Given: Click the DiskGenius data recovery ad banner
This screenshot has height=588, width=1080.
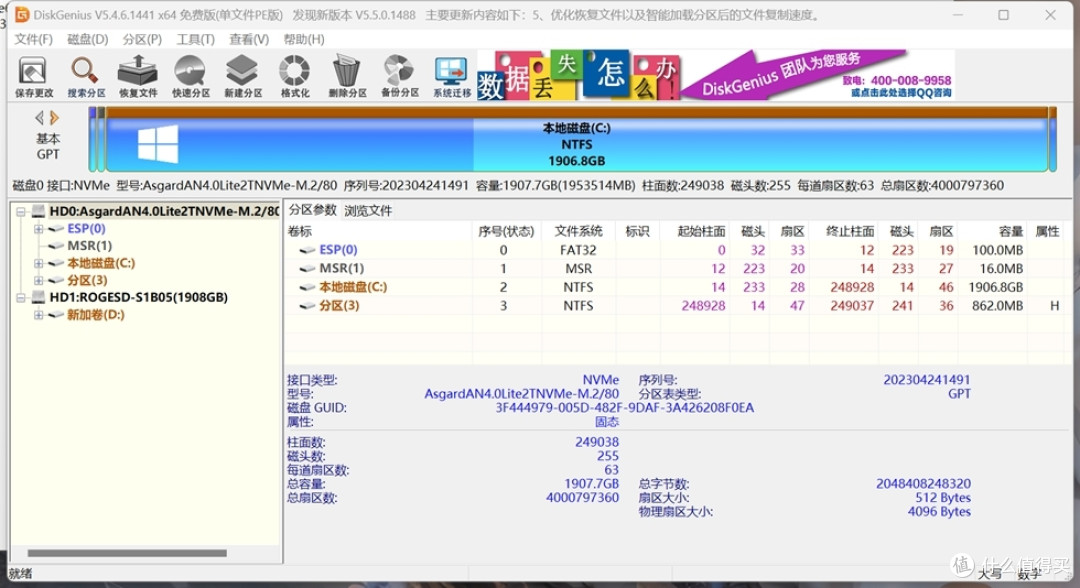Looking at the screenshot, I should [x=716, y=75].
